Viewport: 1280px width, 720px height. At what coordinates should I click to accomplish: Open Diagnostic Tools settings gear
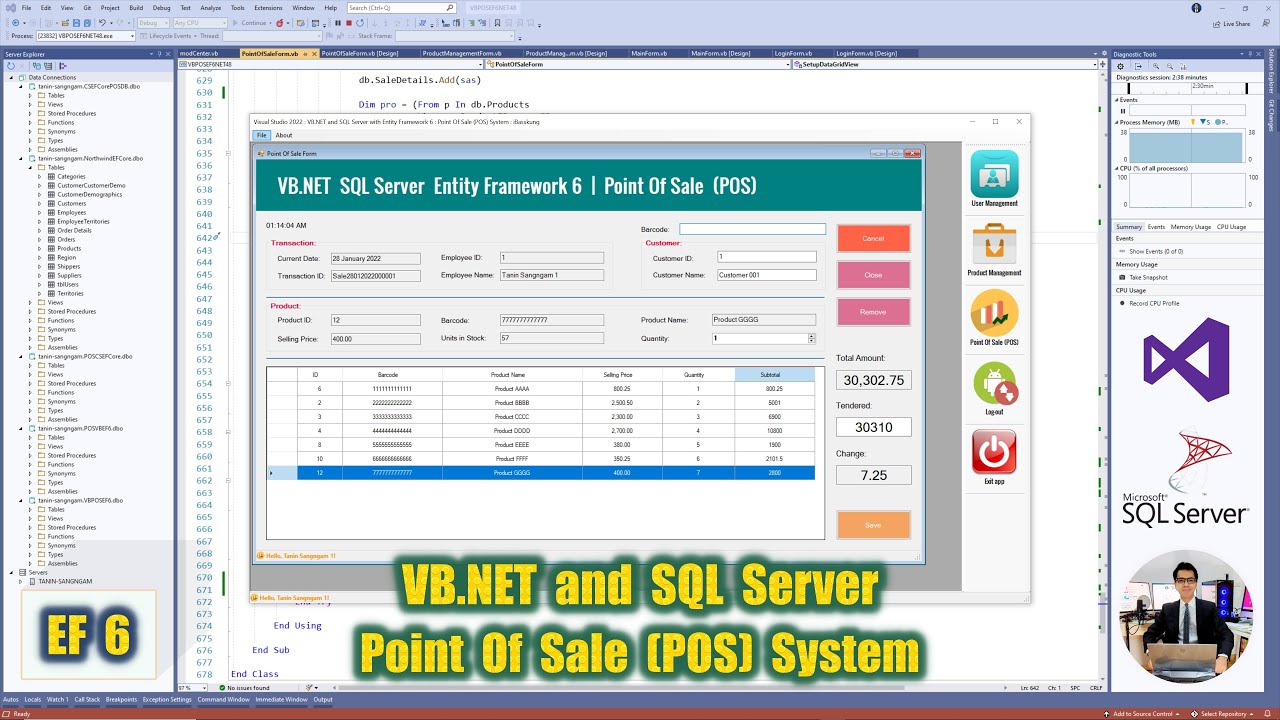click(1121, 66)
